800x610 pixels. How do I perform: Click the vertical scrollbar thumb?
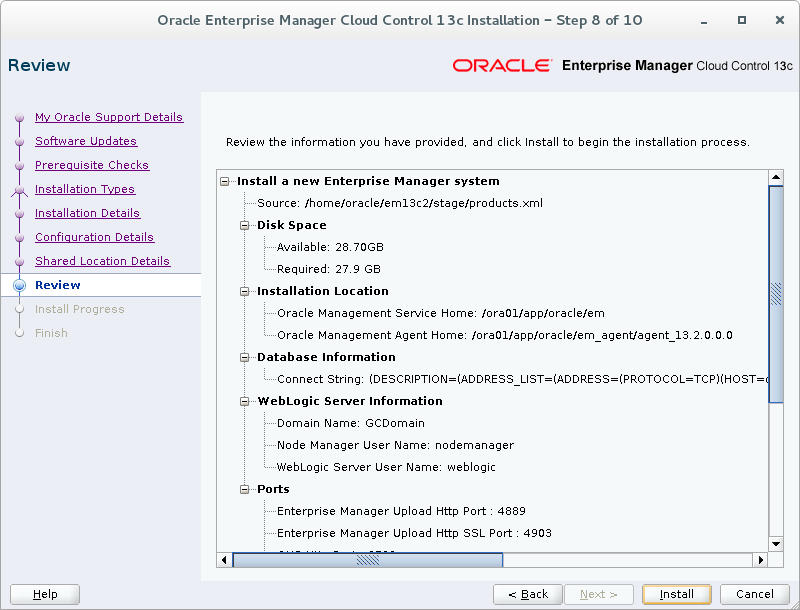tap(776, 294)
